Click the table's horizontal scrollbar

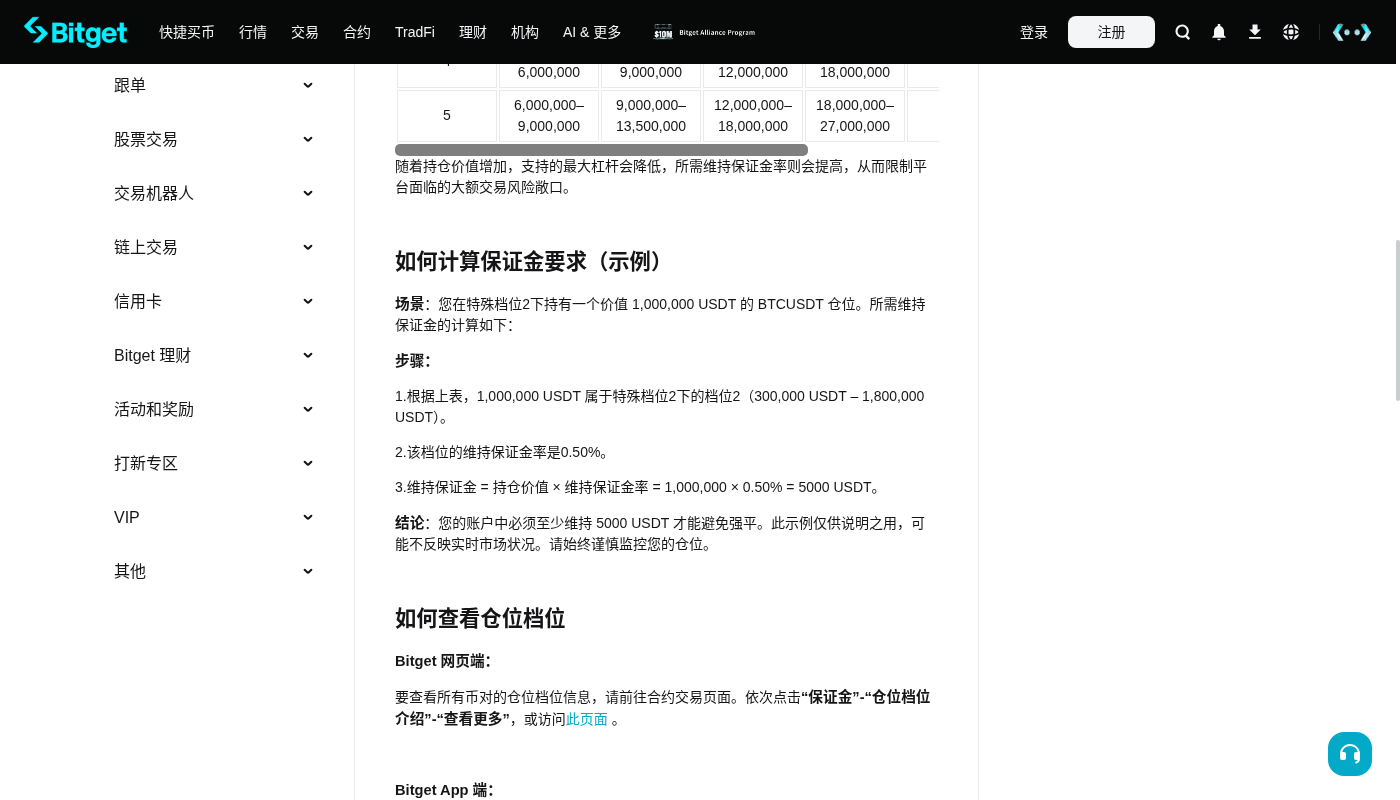click(x=601, y=150)
